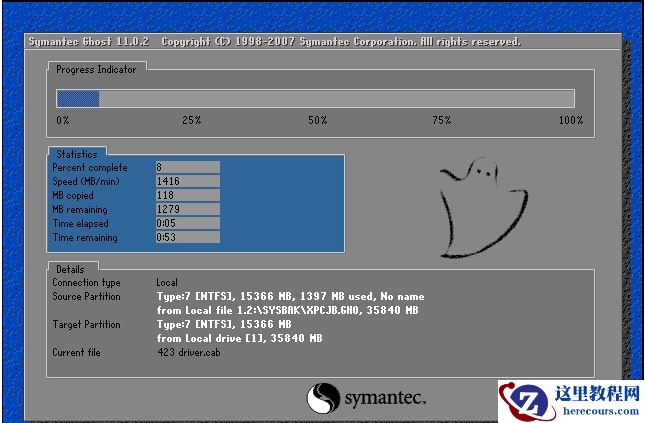Click the 0% scale label
Viewport: 645px width, 423px height.
(63, 120)
